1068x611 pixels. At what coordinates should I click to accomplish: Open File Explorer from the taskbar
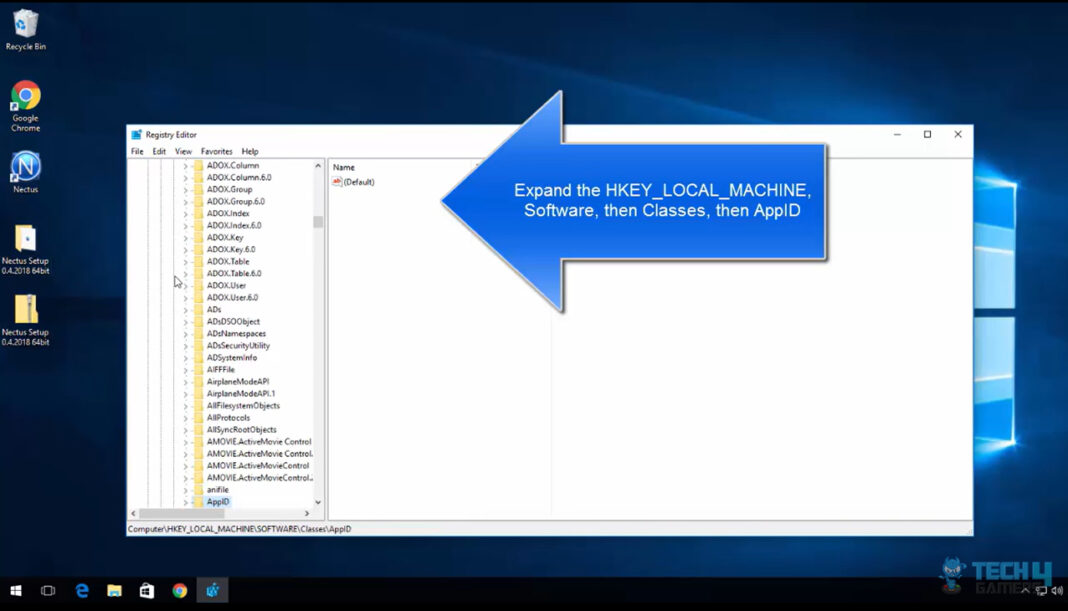click(x=114, y=591)
